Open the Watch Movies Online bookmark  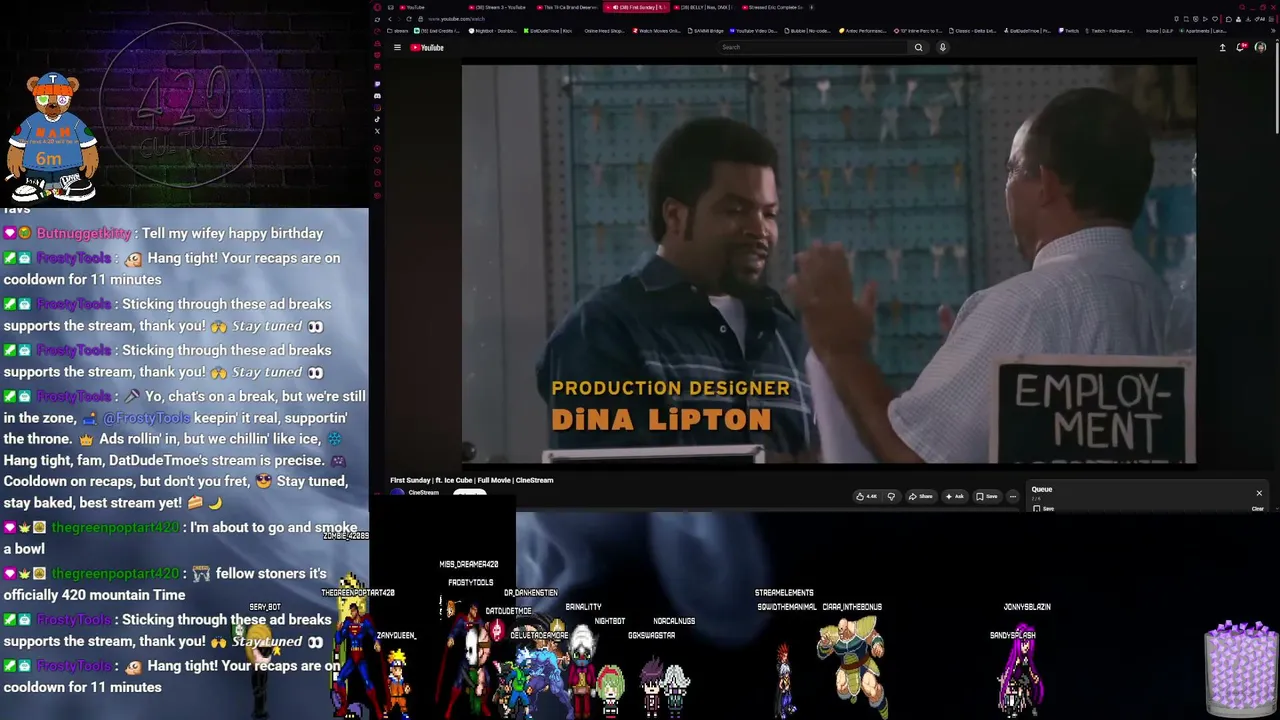657,31
